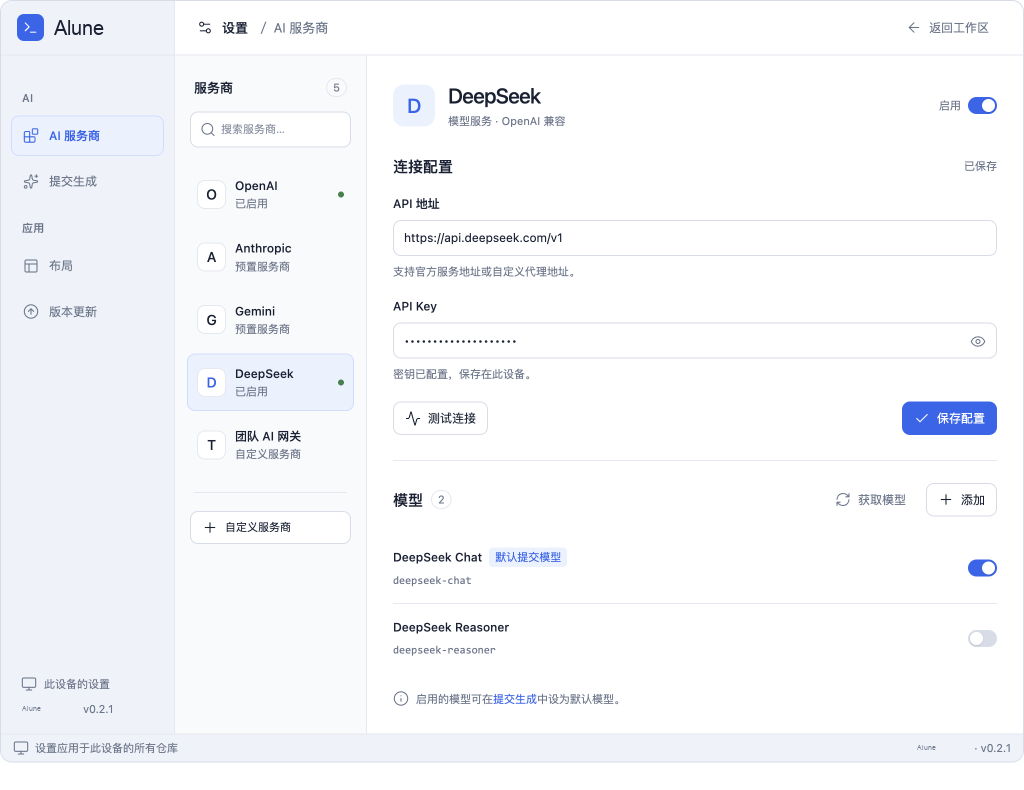
Task: Click the DeepSeek letter D avatar in list
Action: [212, 383]
